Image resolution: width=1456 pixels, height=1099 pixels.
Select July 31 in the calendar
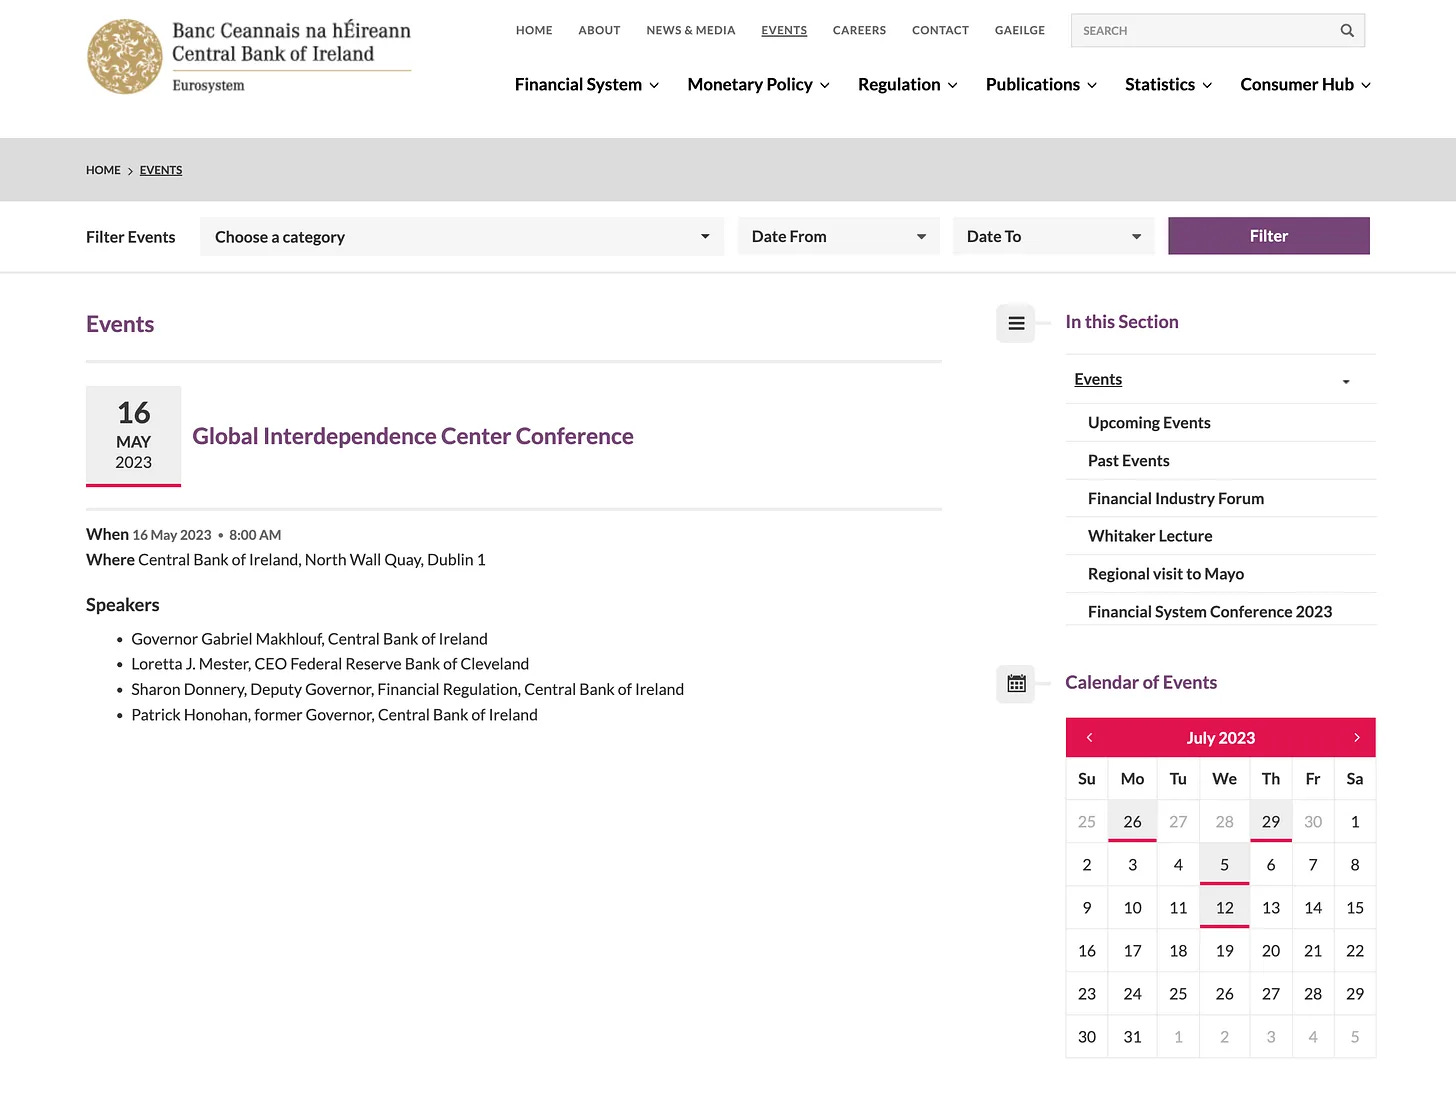(x=1132, y=1037)
